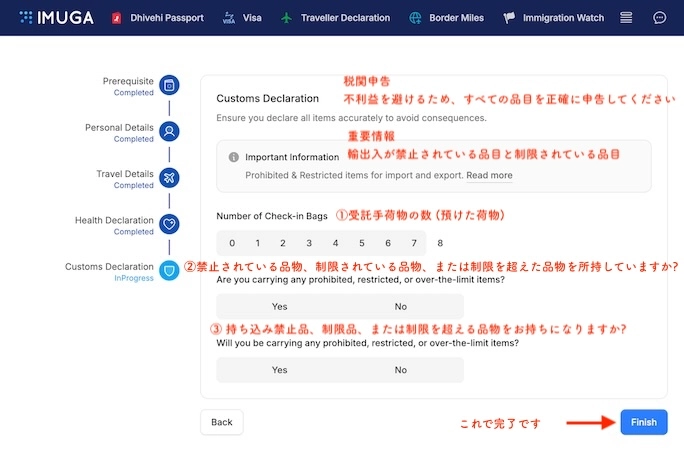Click the InProgress status text
Viewport: 684px width, 465px height.
pyautogui.click(x=134, y=278)
